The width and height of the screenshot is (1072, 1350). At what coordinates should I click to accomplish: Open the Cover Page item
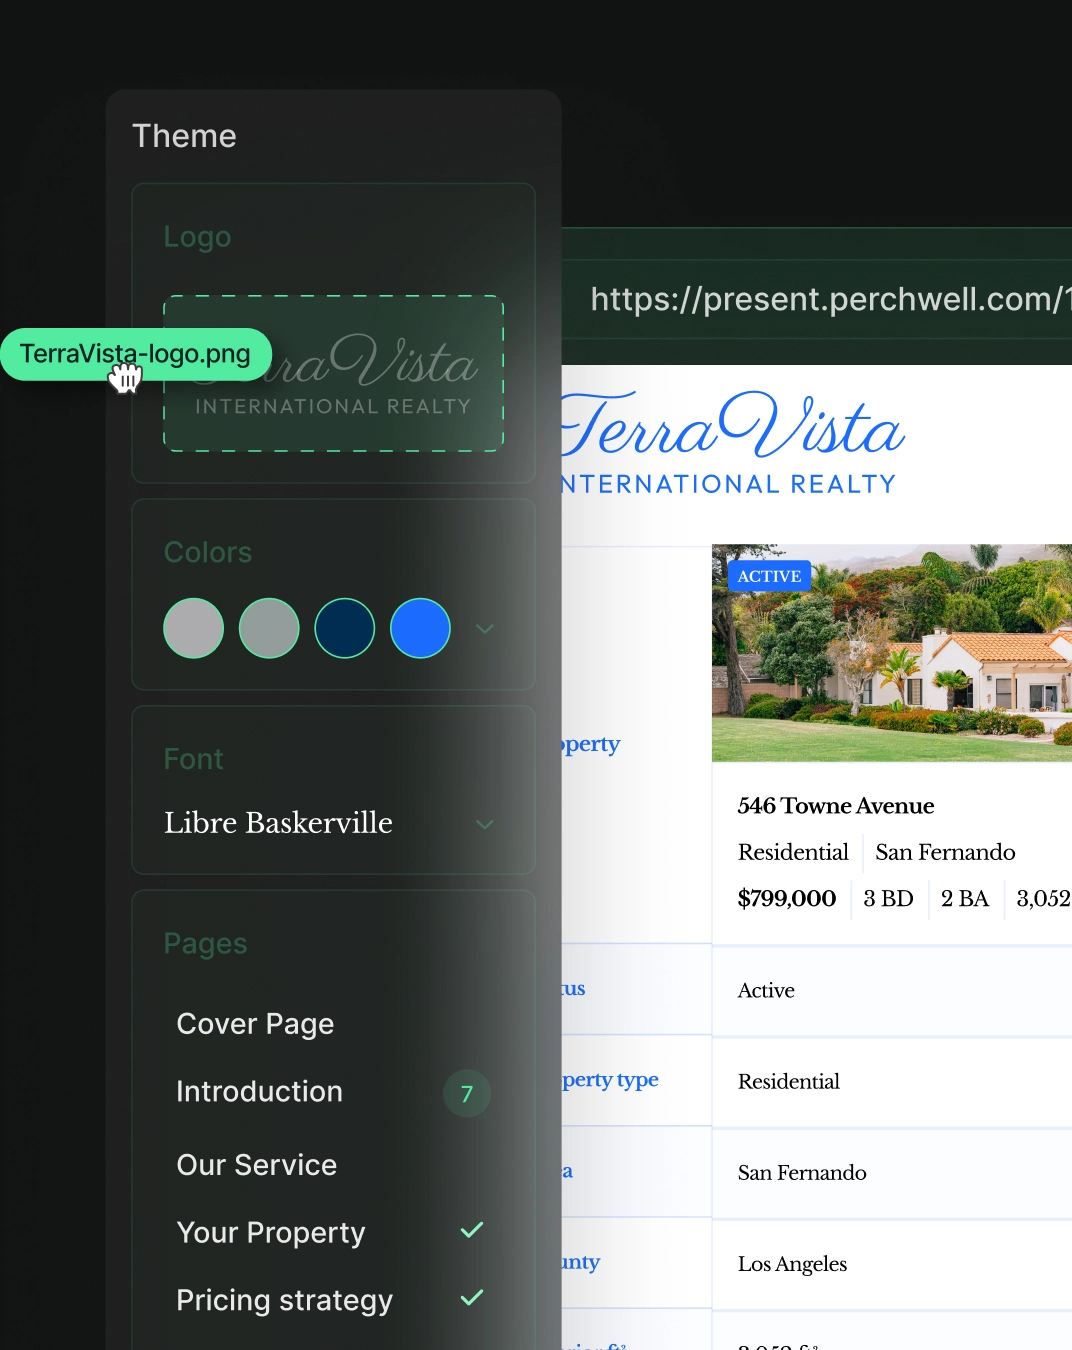(255, 1024)
